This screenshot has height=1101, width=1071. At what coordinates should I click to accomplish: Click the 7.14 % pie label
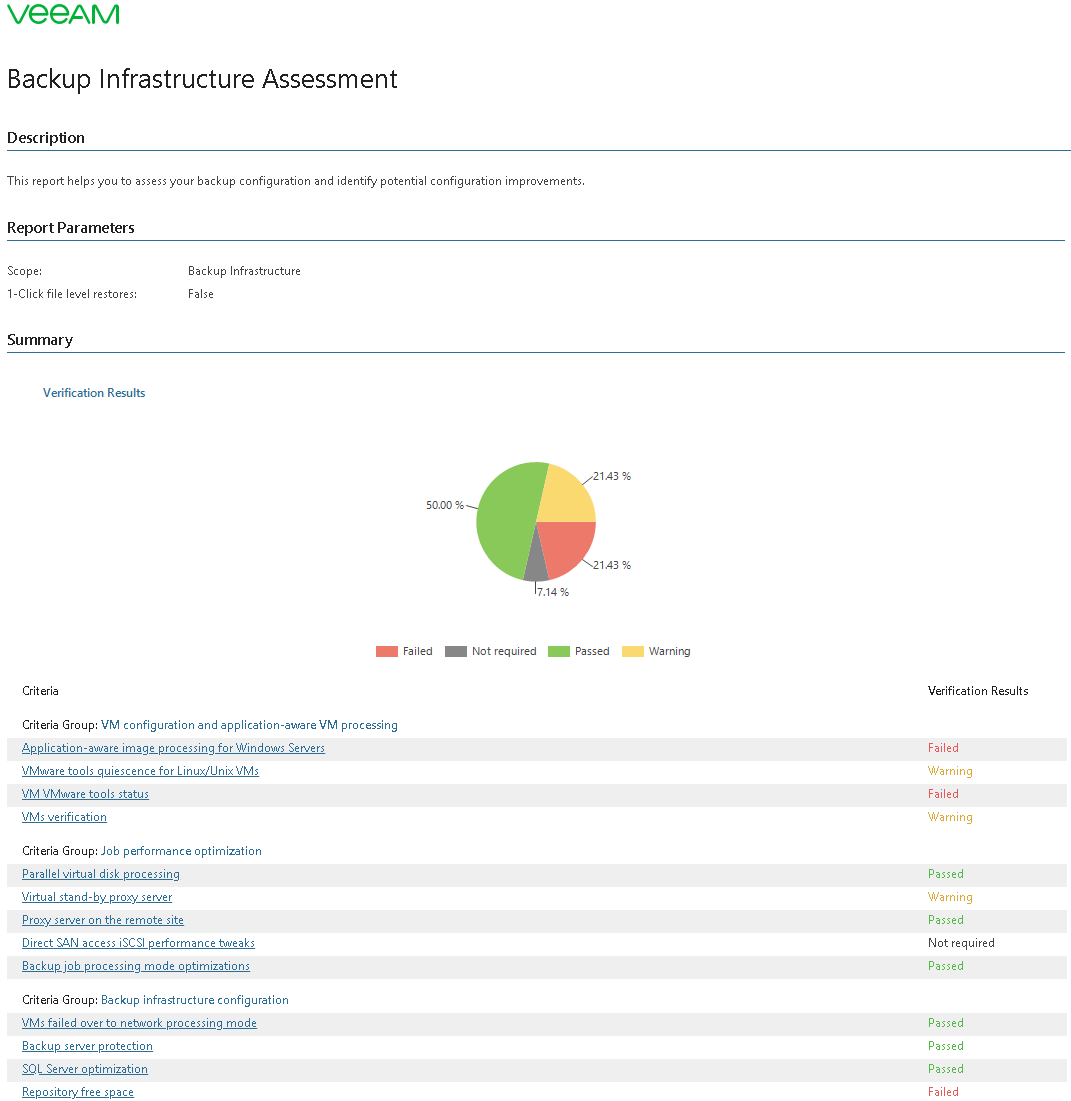coord(553,593)
